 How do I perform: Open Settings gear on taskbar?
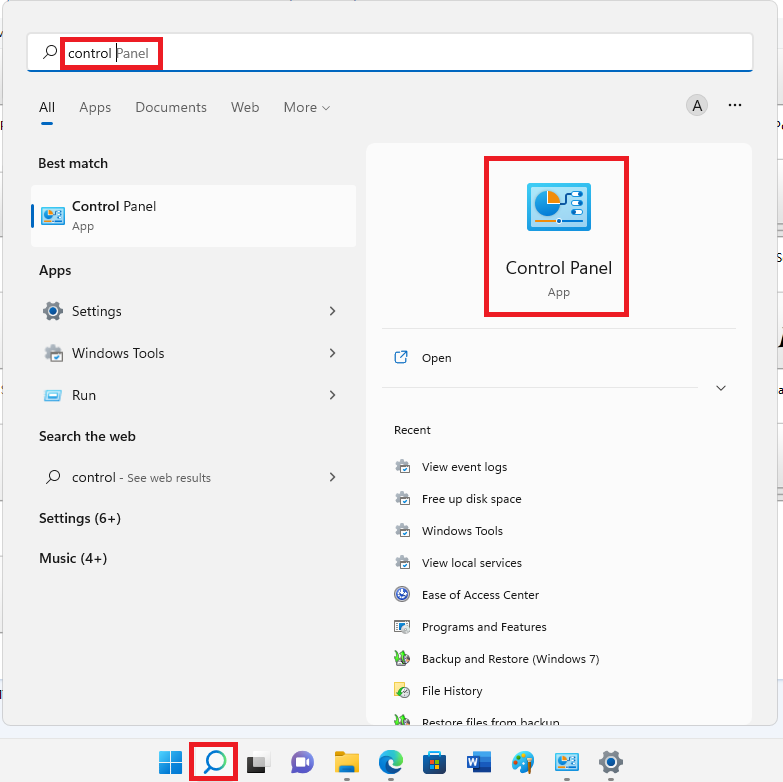pyautogui.click(x=611, y=762)
